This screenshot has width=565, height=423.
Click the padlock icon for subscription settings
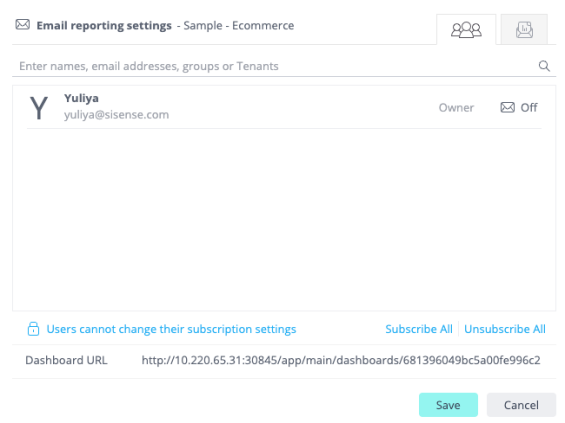[x=34, y=329]
